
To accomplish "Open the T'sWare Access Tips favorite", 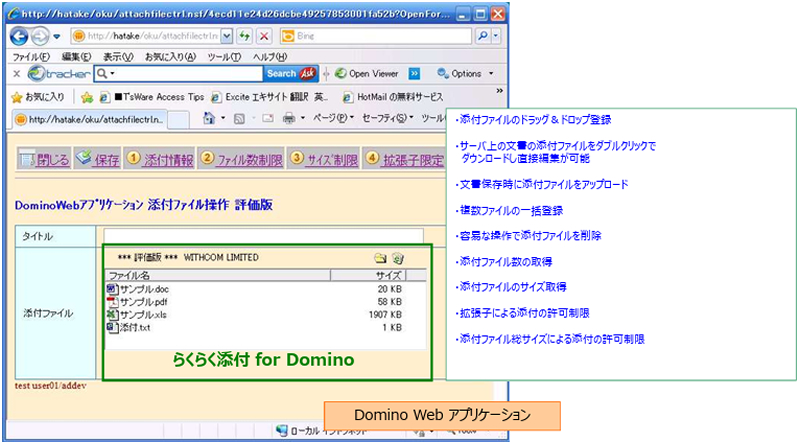I will coord(152,97).
